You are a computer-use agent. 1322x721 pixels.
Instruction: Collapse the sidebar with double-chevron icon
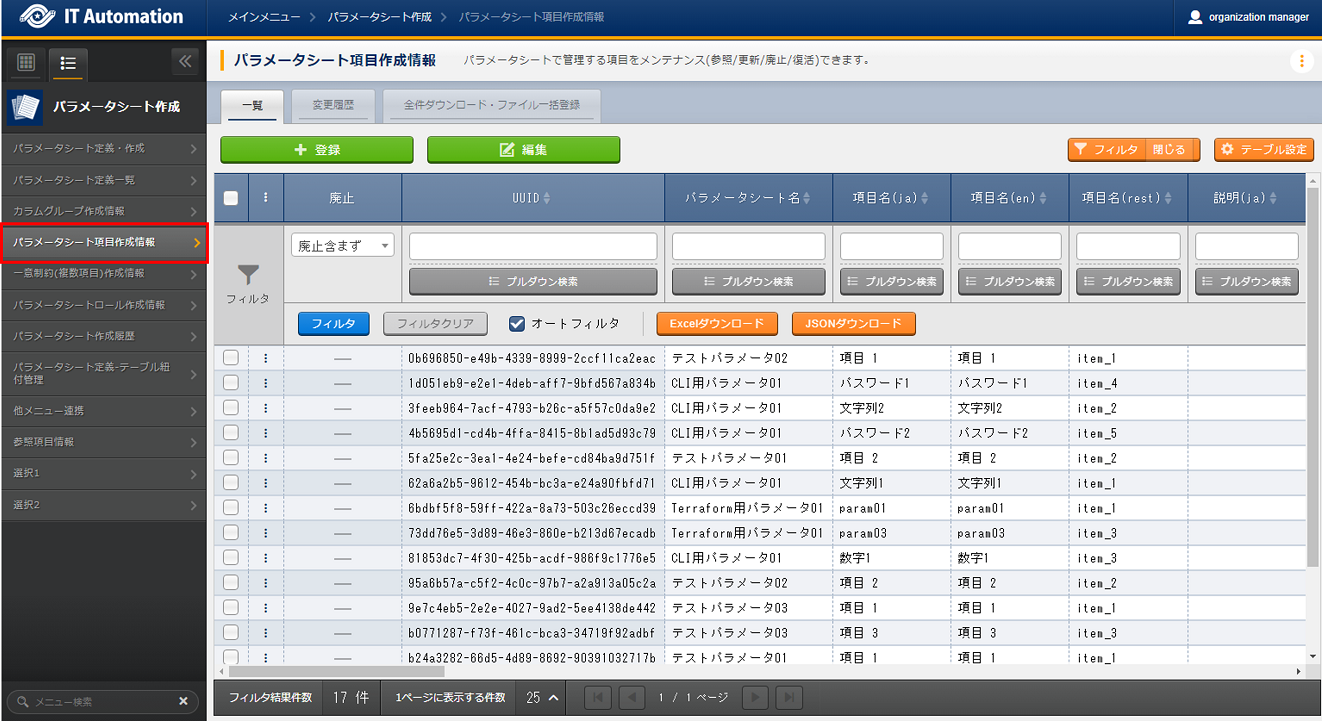pos(185,62)
